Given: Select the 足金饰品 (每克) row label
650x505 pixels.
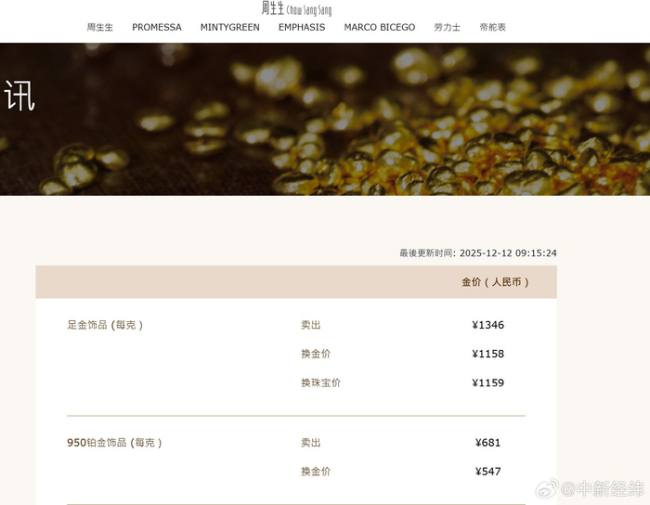Looking at the screenshot, I should 105,325.
